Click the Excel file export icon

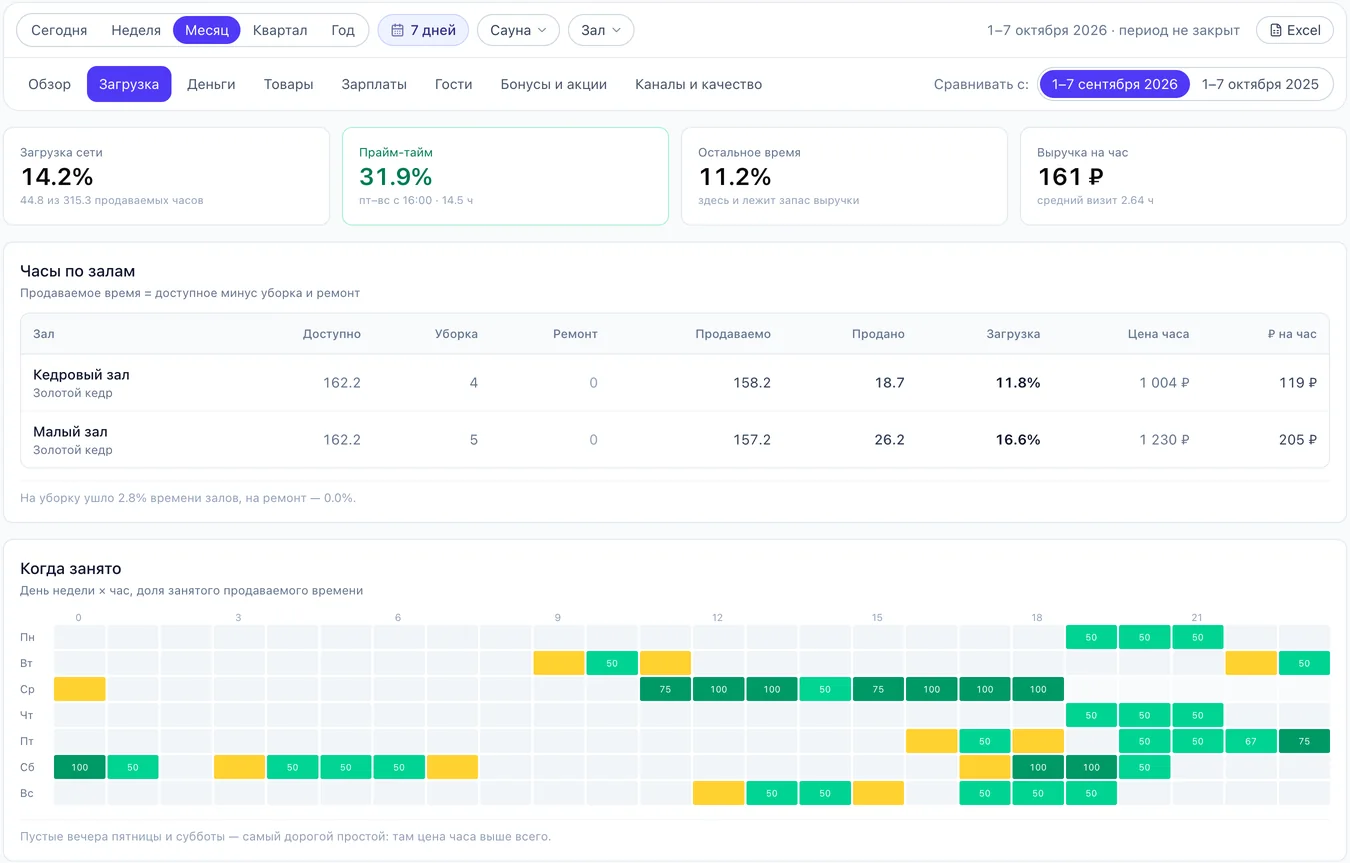point(1275,30)
